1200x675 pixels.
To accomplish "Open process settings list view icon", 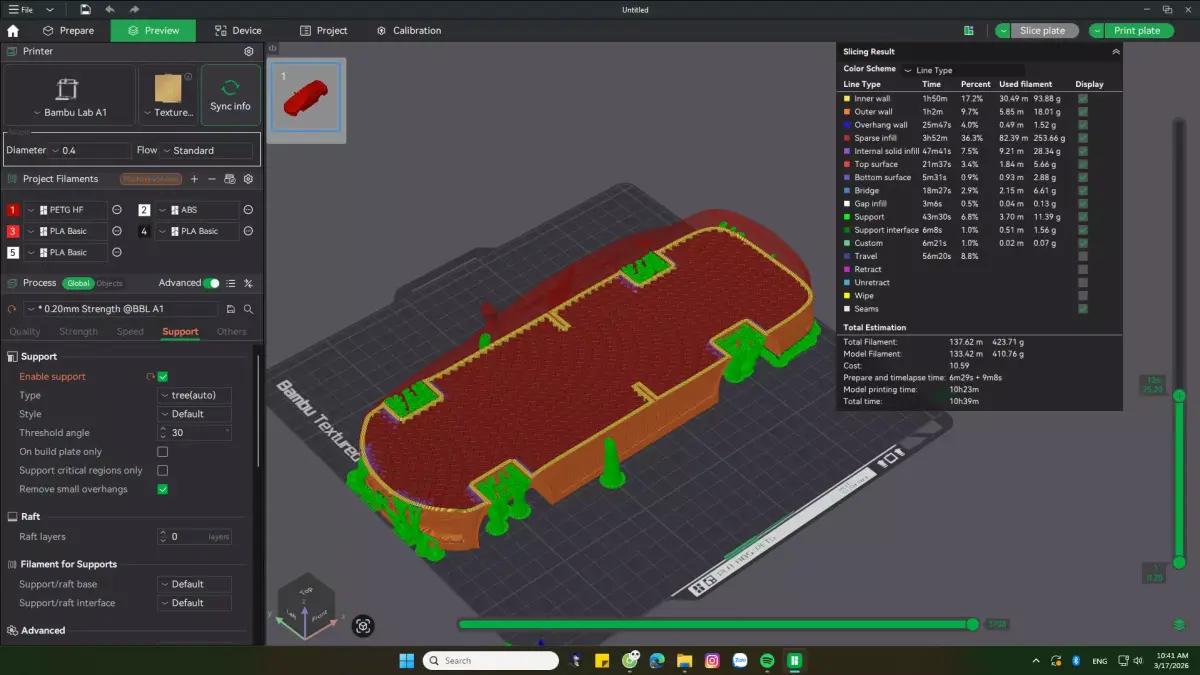I will click(231, 283).
